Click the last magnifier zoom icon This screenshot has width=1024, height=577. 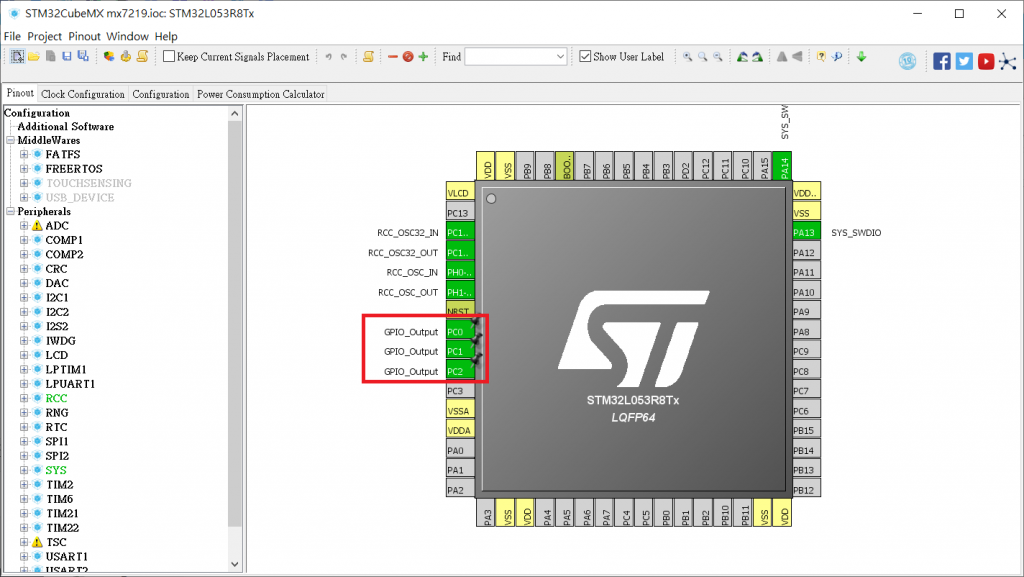point(718,57)
